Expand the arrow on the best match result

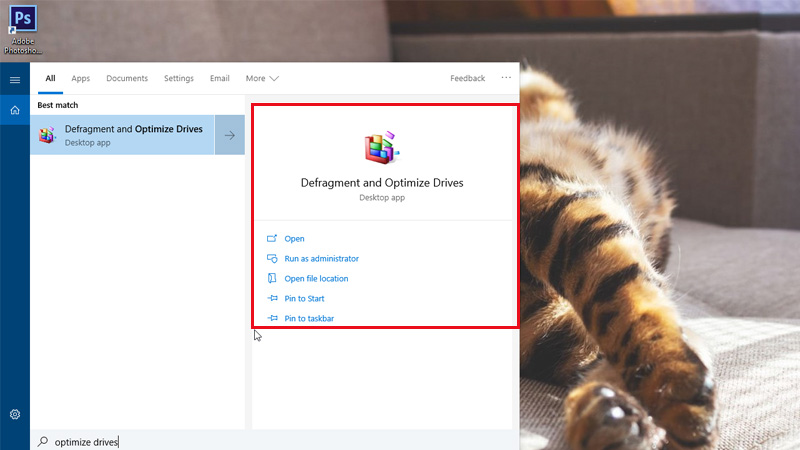(x=229, y=135)
